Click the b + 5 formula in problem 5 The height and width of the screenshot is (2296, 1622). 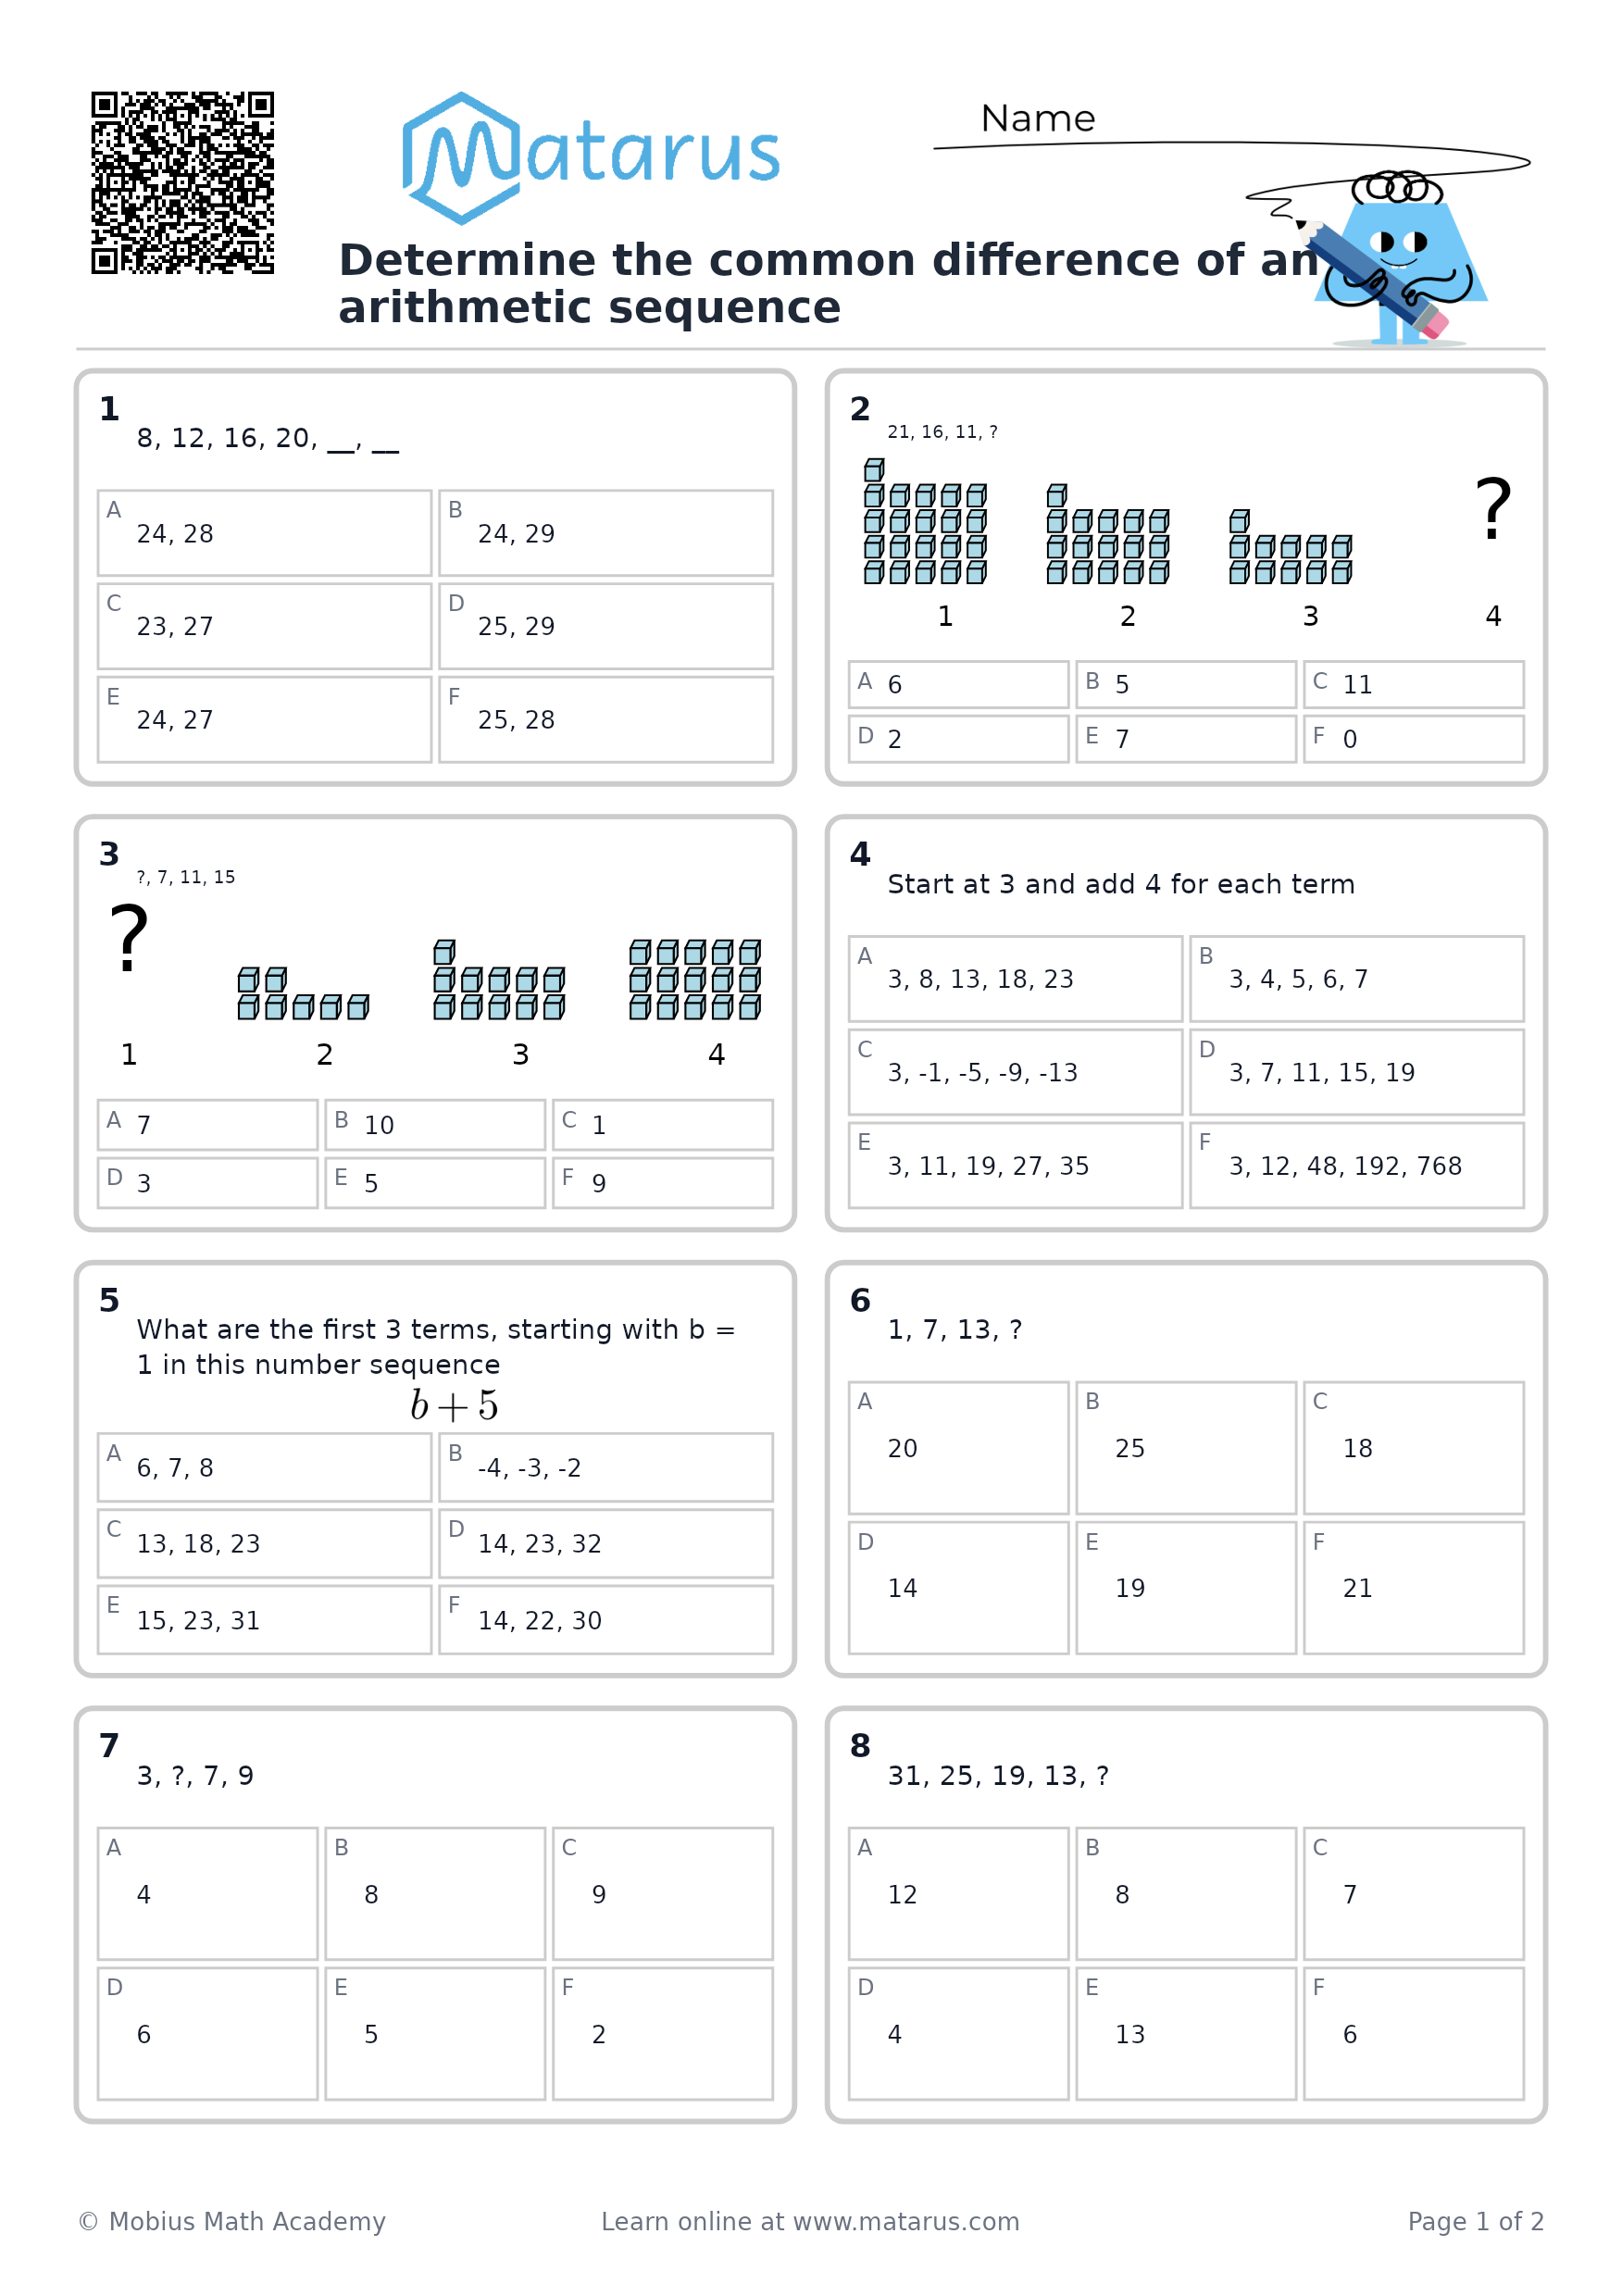(454, 1405)
